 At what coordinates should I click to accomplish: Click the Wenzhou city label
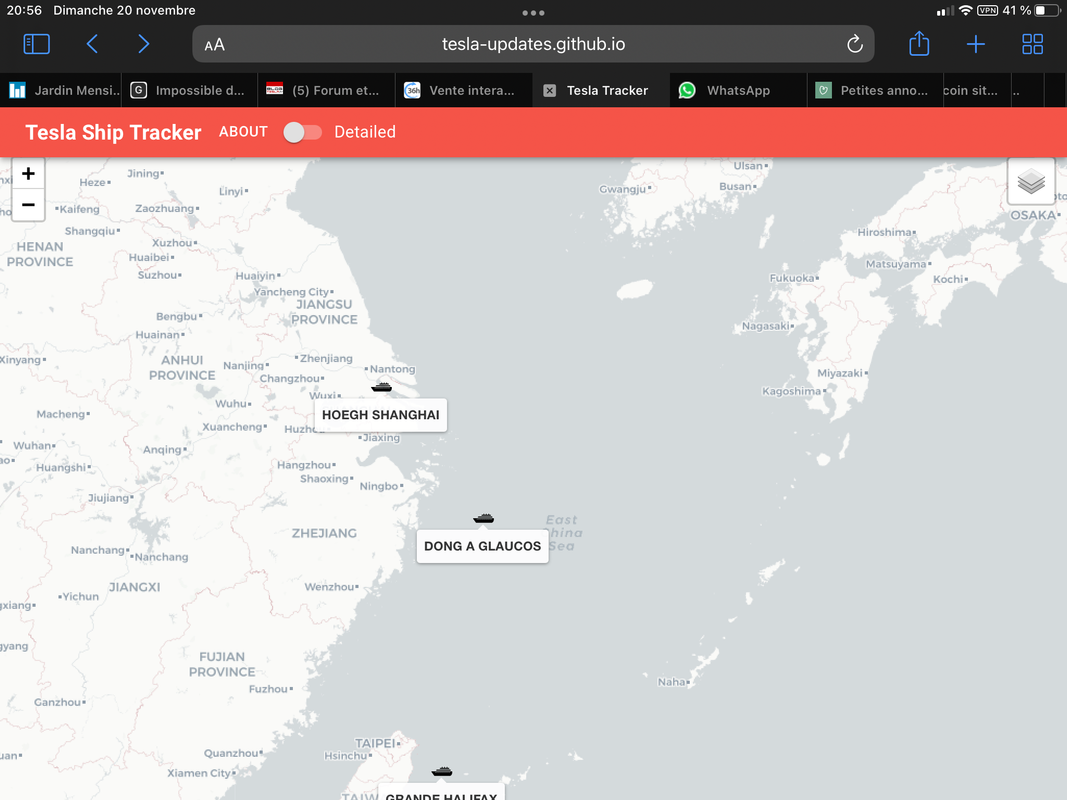329,587
